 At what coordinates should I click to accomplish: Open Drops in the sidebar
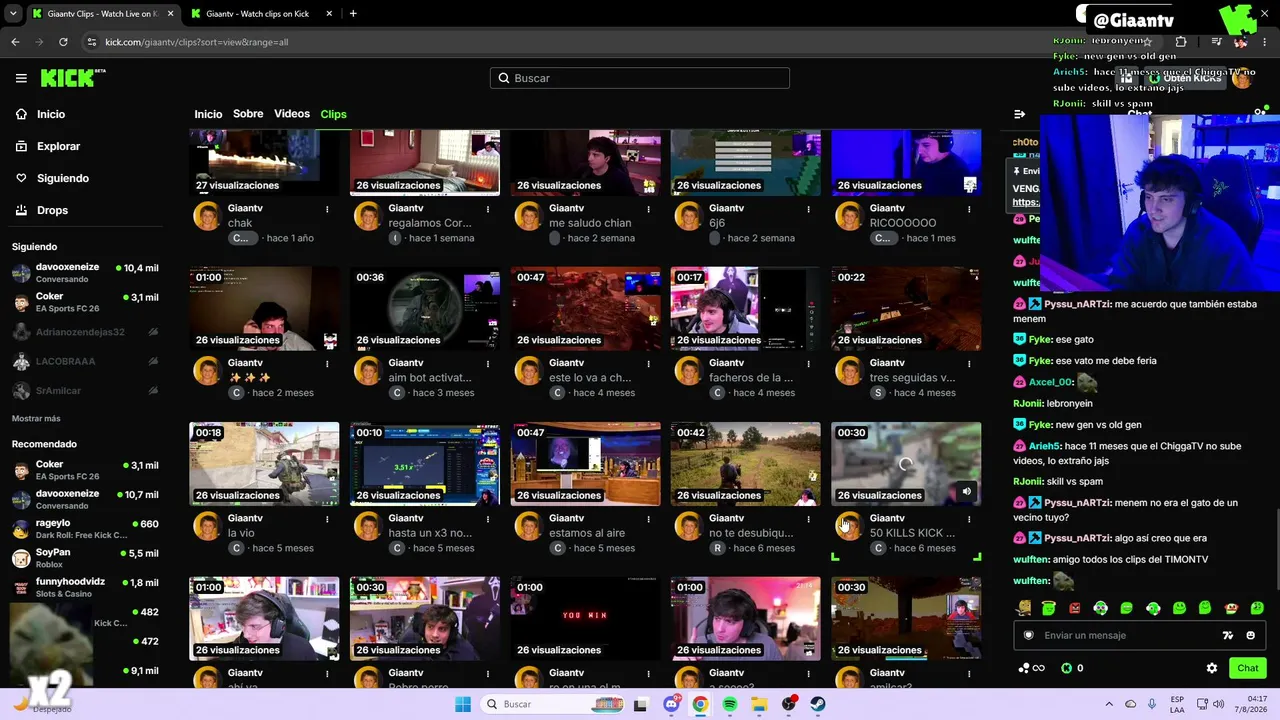pos(52,210)
